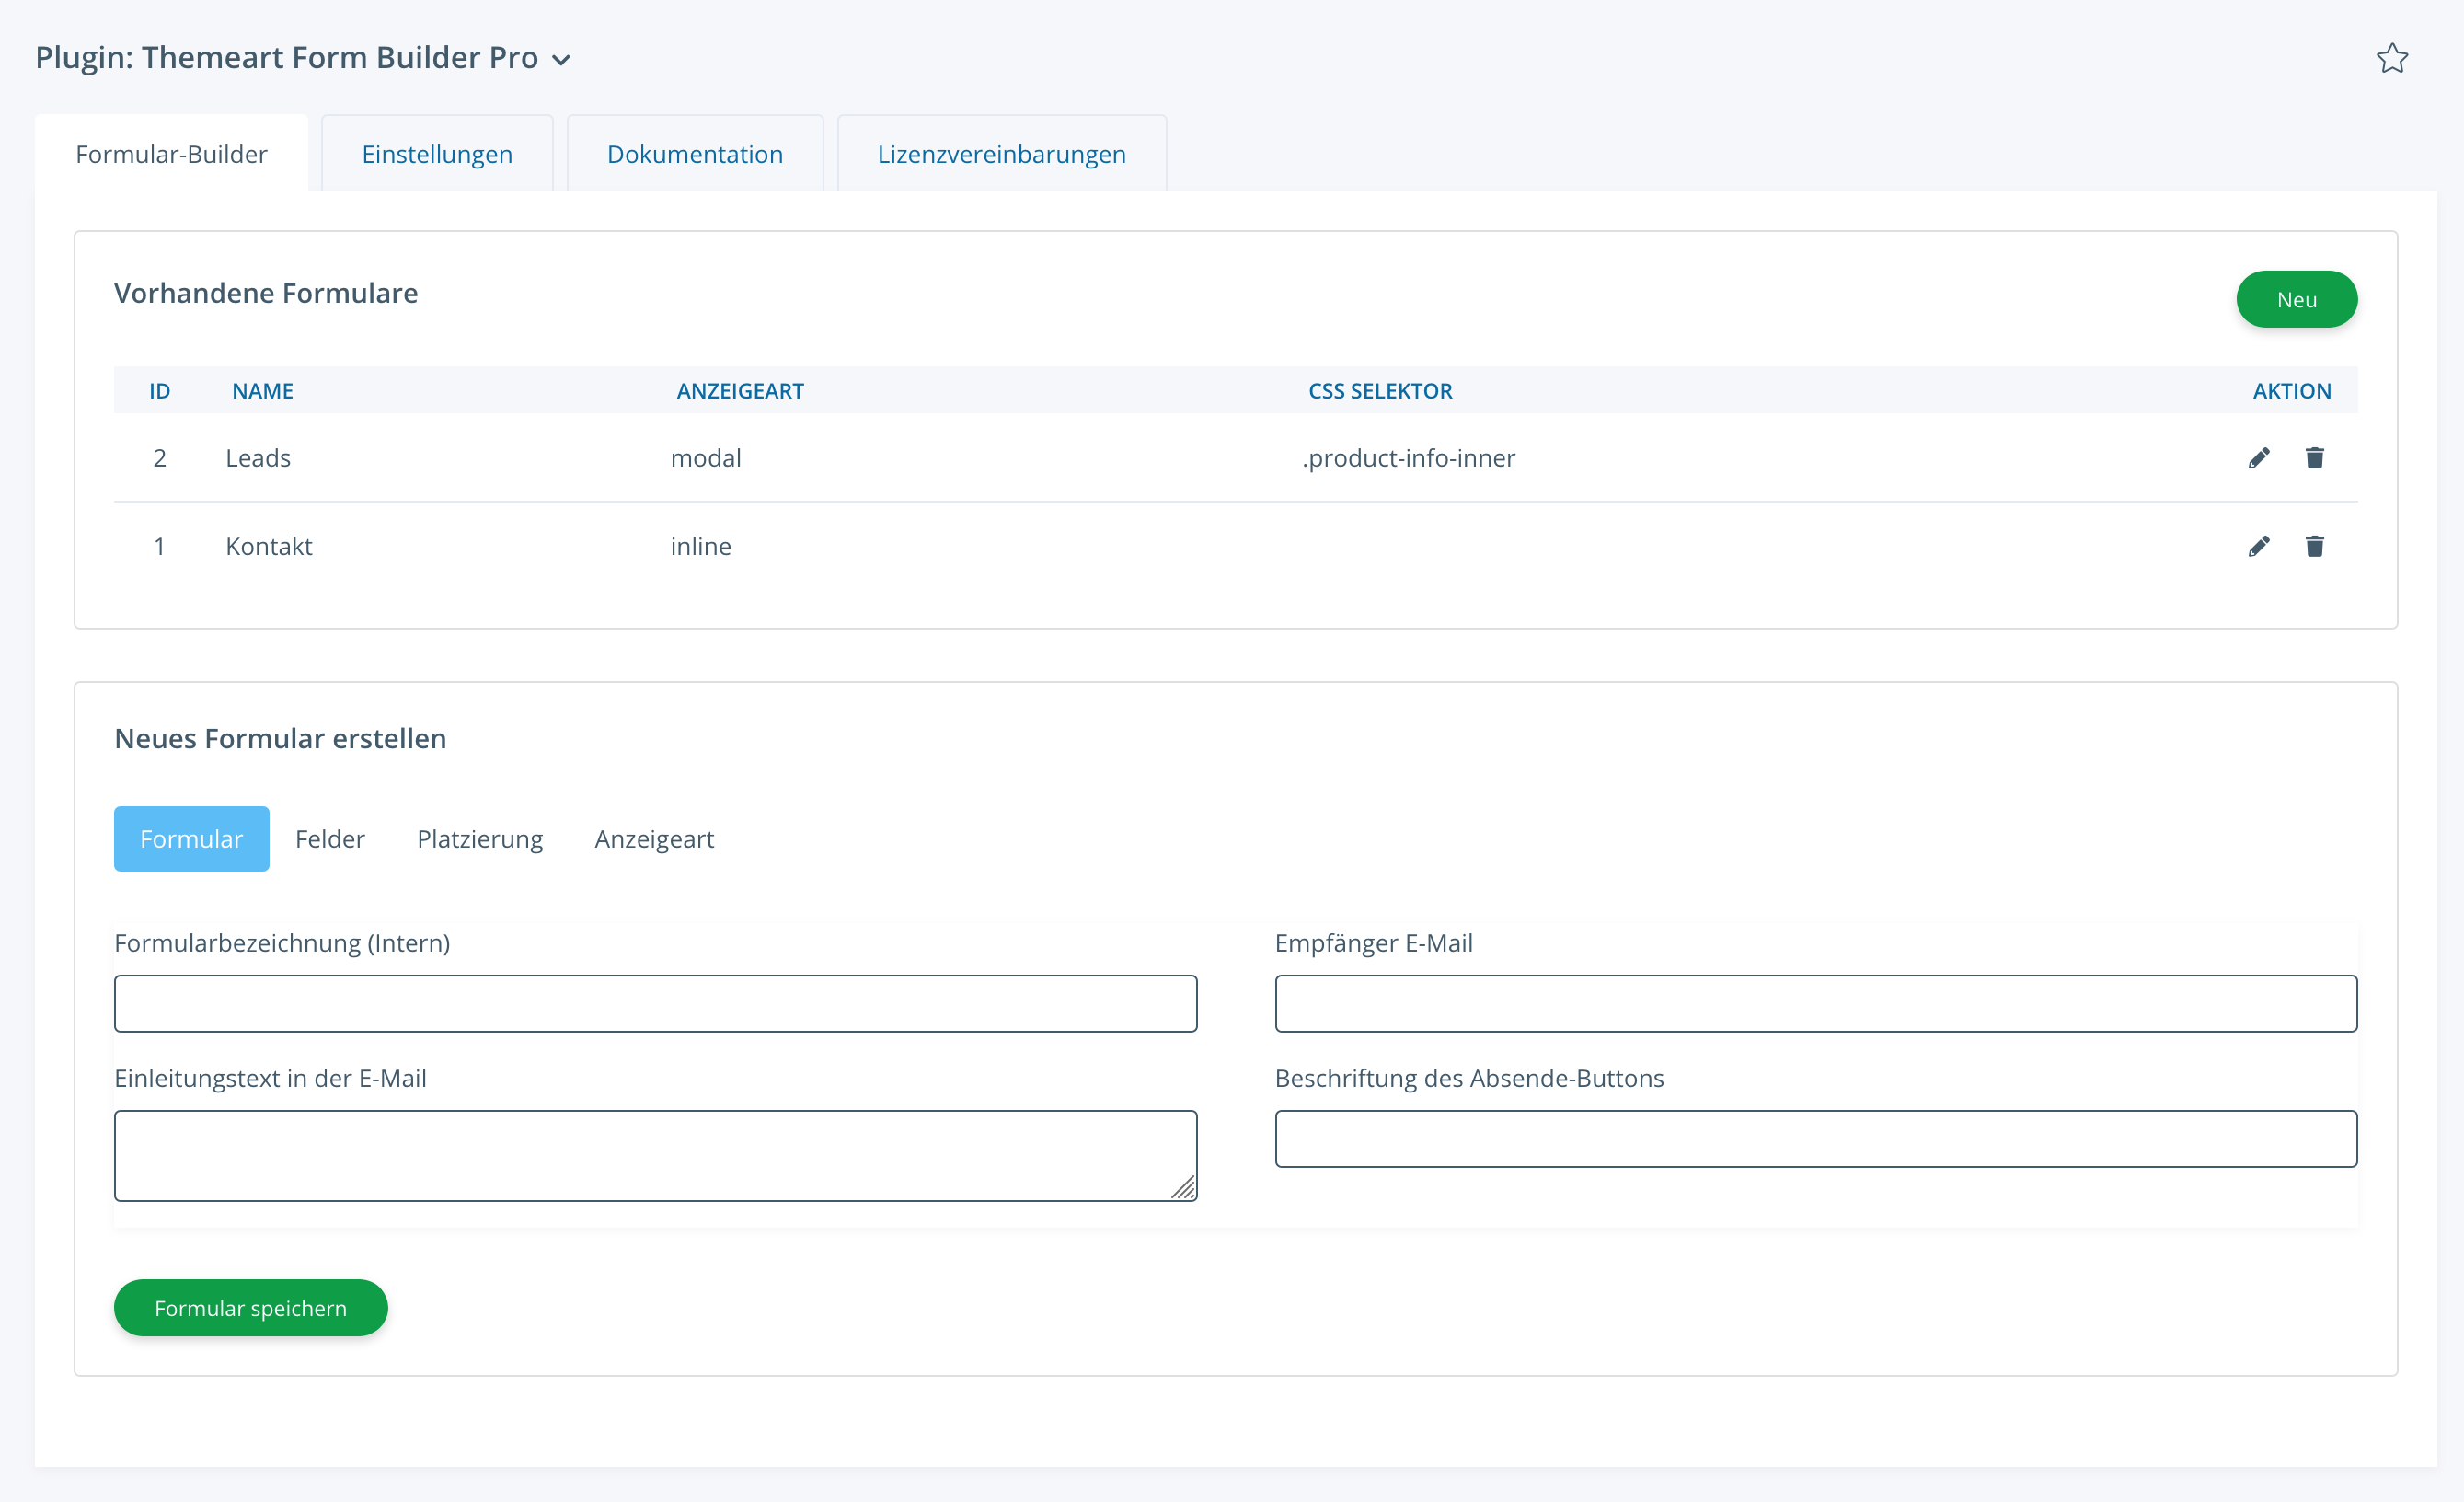Select the Anzeigeart sub-tab
This screenshot has height=1502, width=2464.
pyautogui.click(x=654, y=839)
